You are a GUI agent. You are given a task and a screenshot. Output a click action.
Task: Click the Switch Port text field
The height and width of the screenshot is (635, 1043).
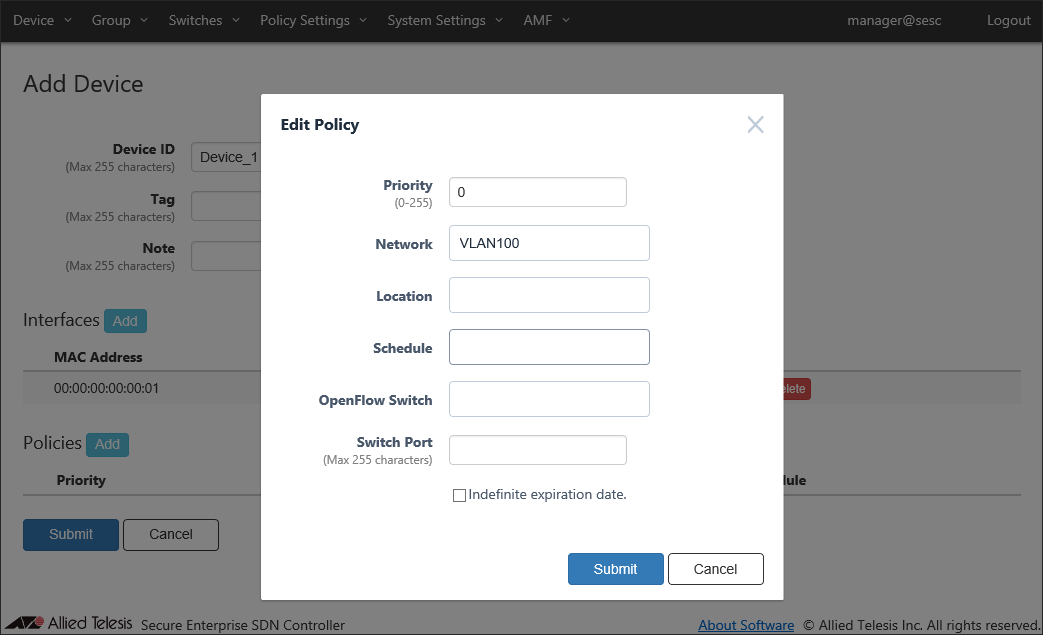[537, 450]
